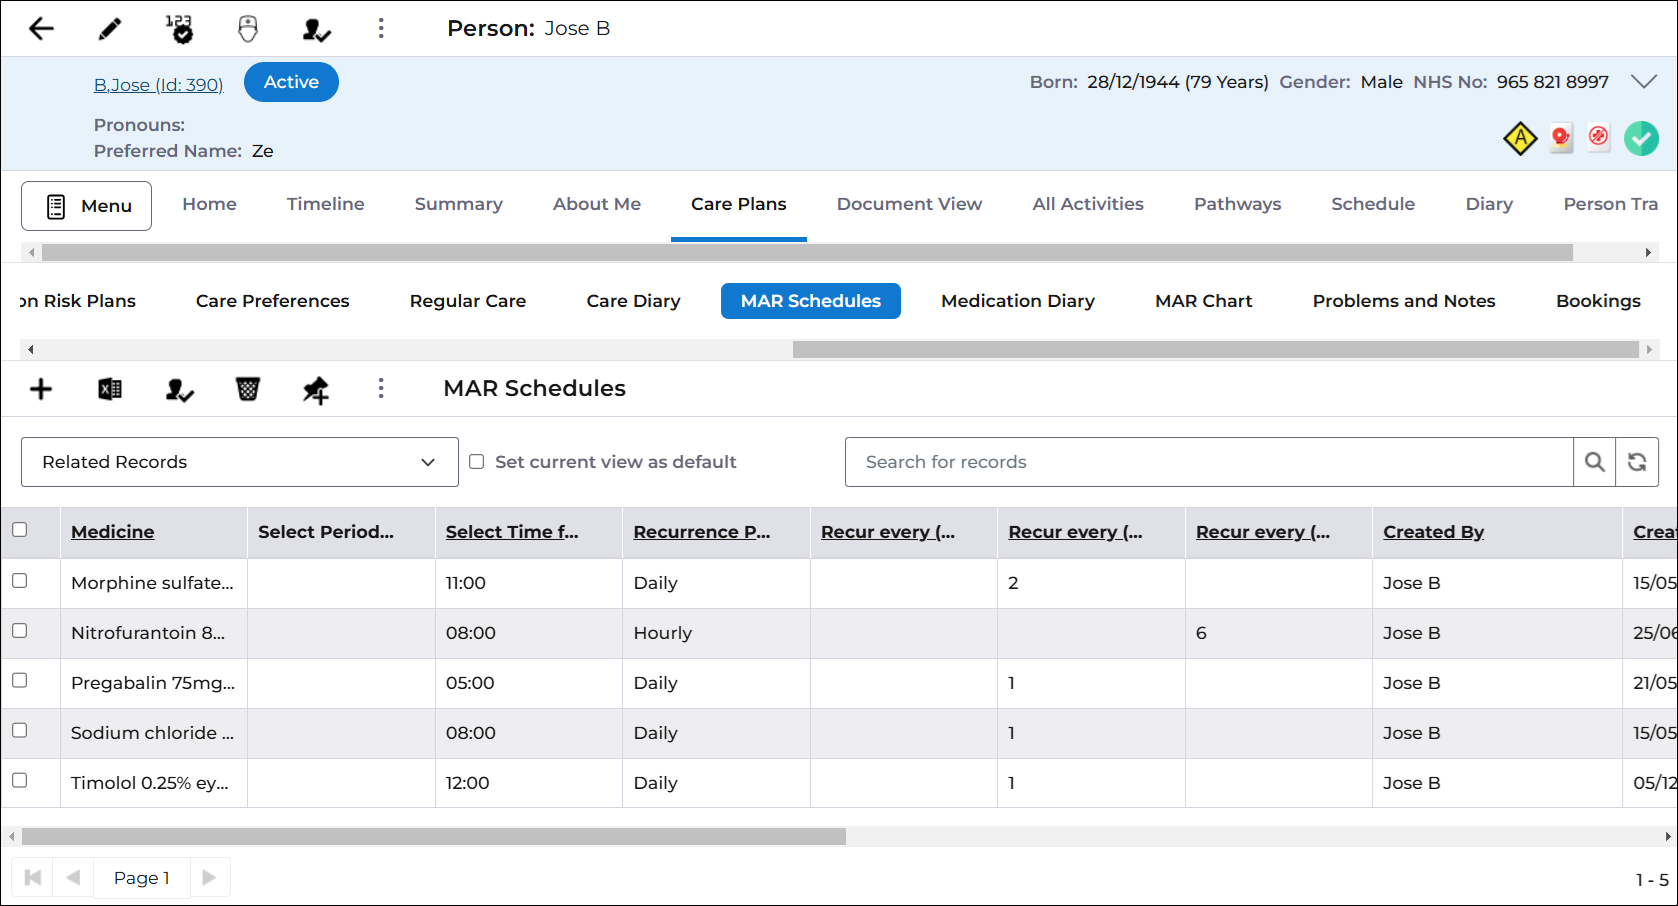Image resolution: width=1678 pixels, height=906 pixels.
Task: Go back with the left arrow icon
Action: (x=41, y=29)
